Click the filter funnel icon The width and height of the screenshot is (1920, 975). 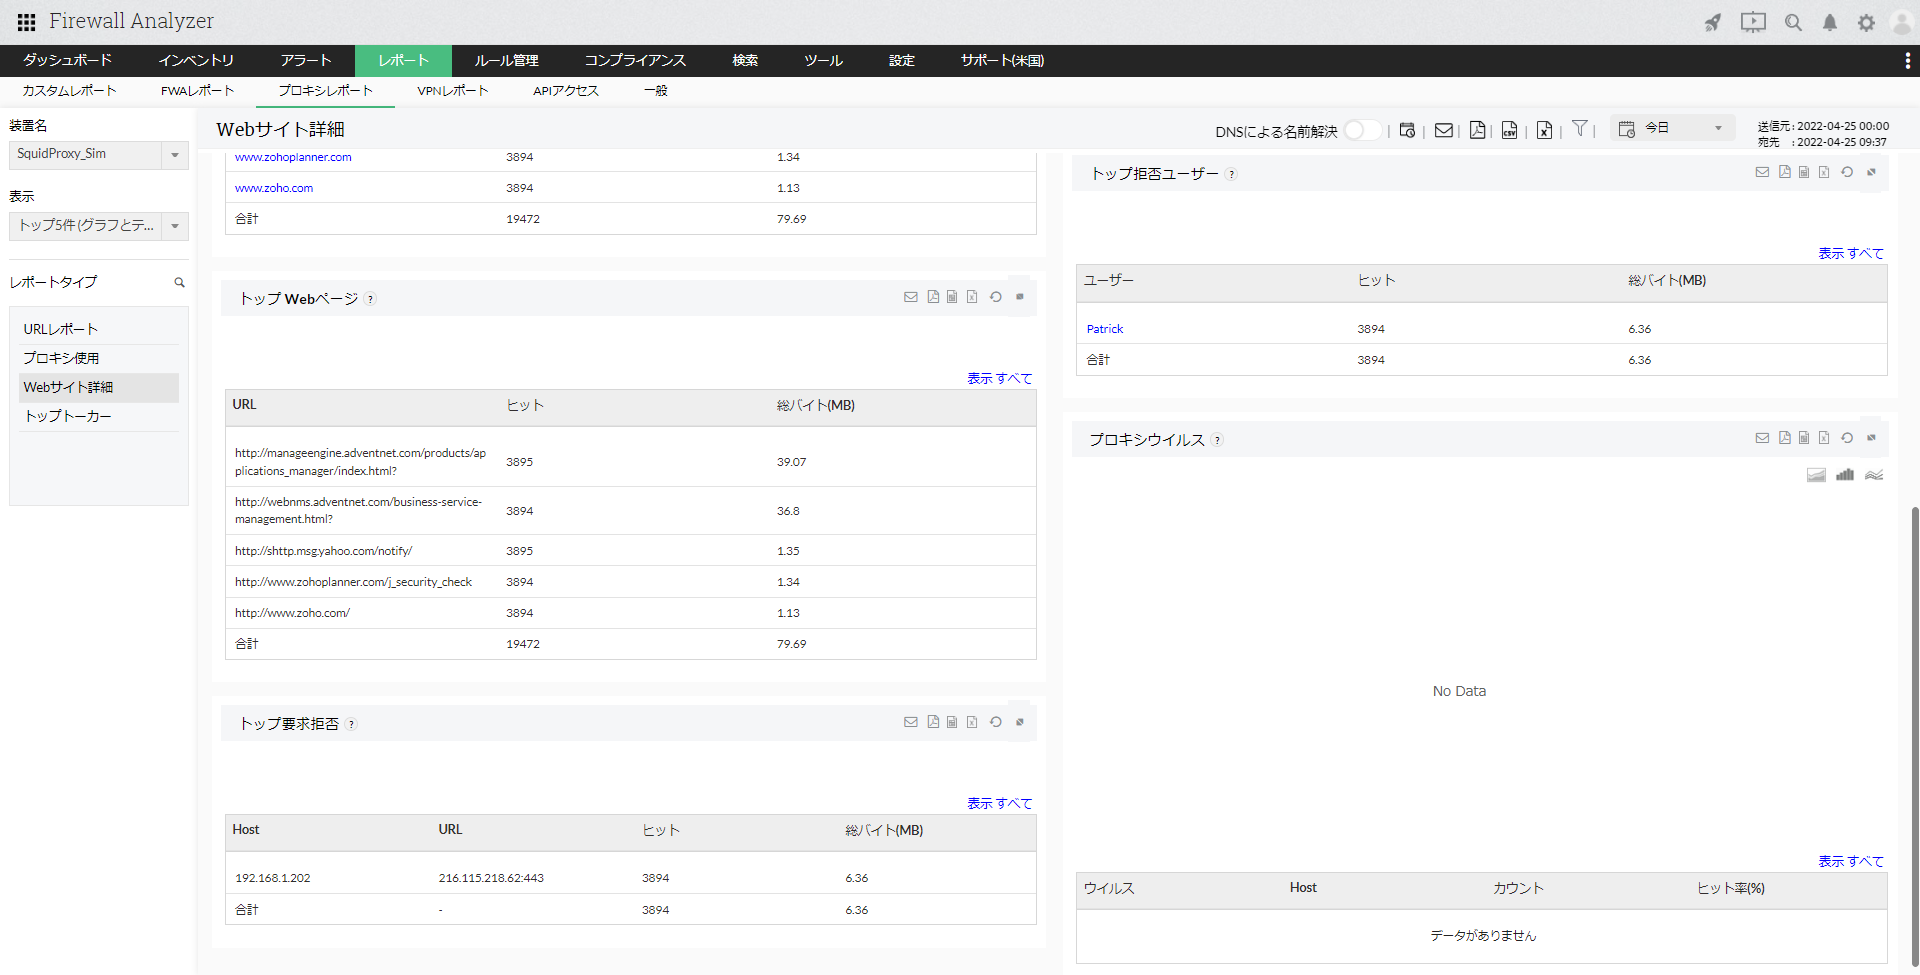[x=1579, y=128]
